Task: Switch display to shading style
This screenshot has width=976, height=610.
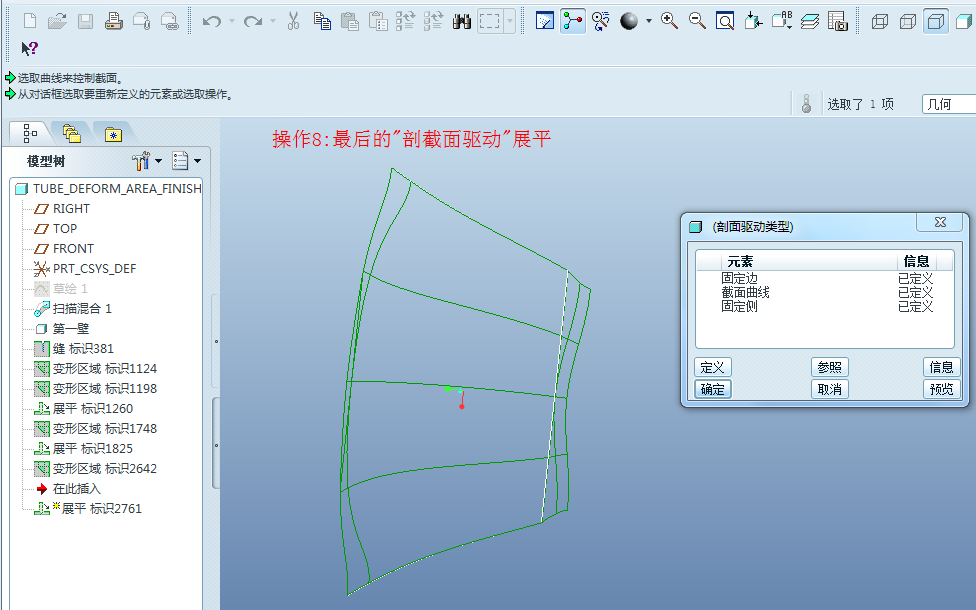Action: tap(964, 21)
